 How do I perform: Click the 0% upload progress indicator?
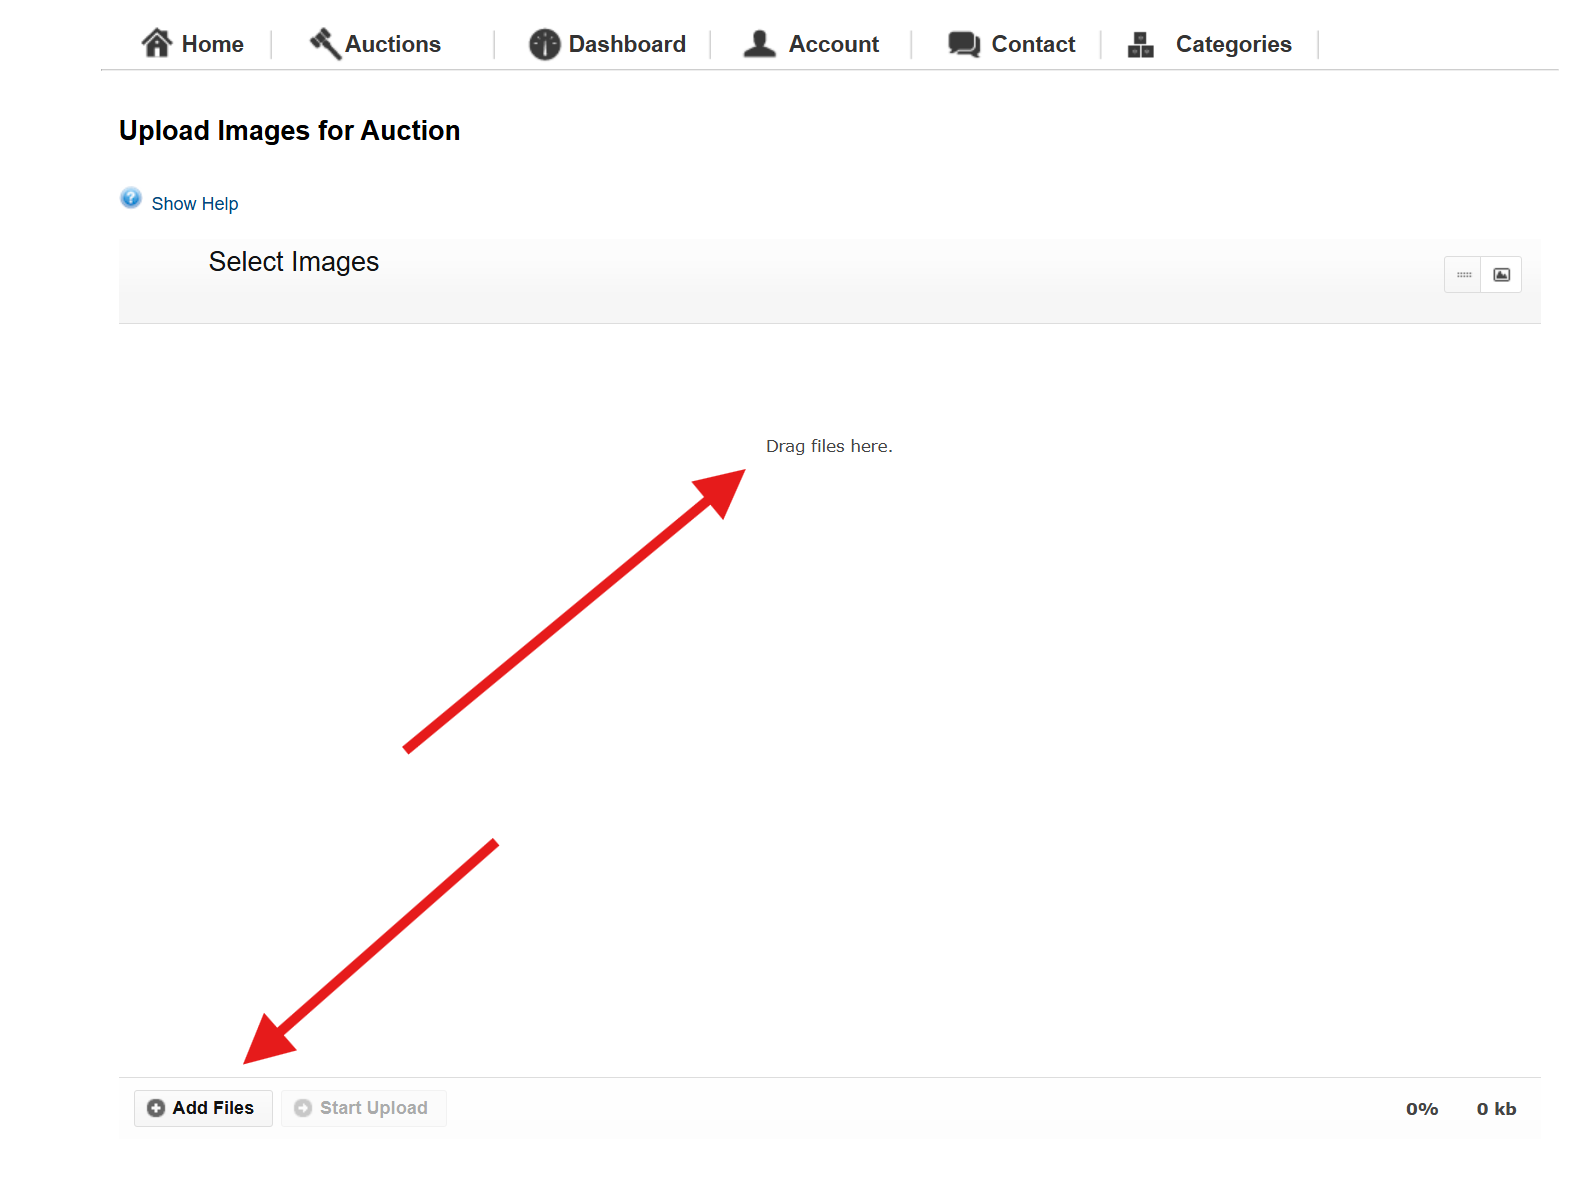click(x=1422, y=1109)
